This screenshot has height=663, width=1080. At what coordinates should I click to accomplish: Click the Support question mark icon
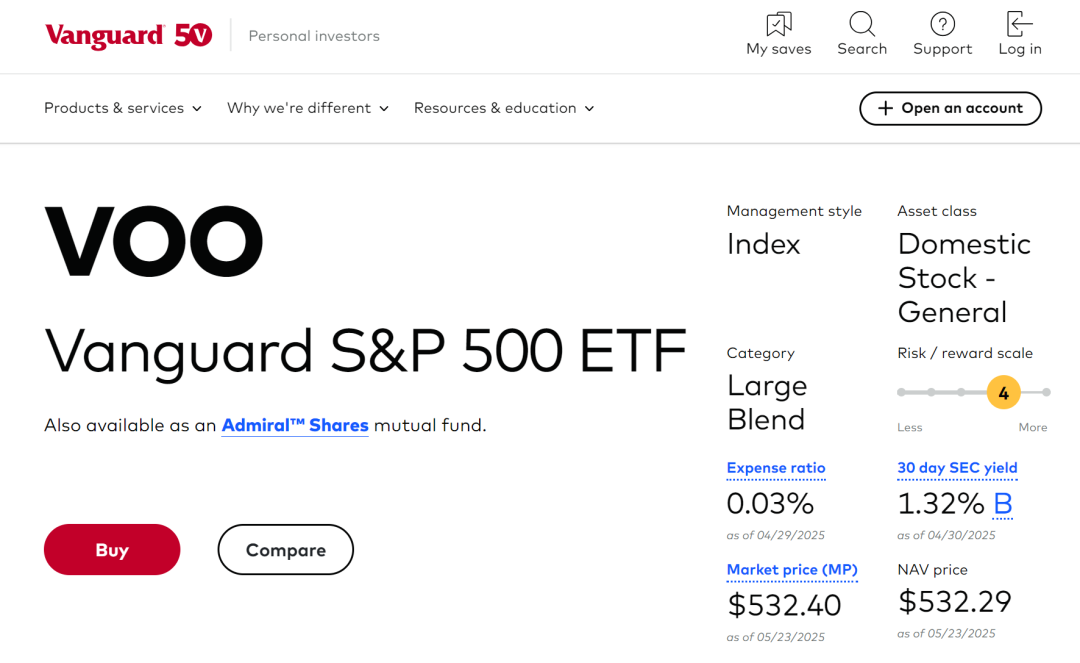942,24
